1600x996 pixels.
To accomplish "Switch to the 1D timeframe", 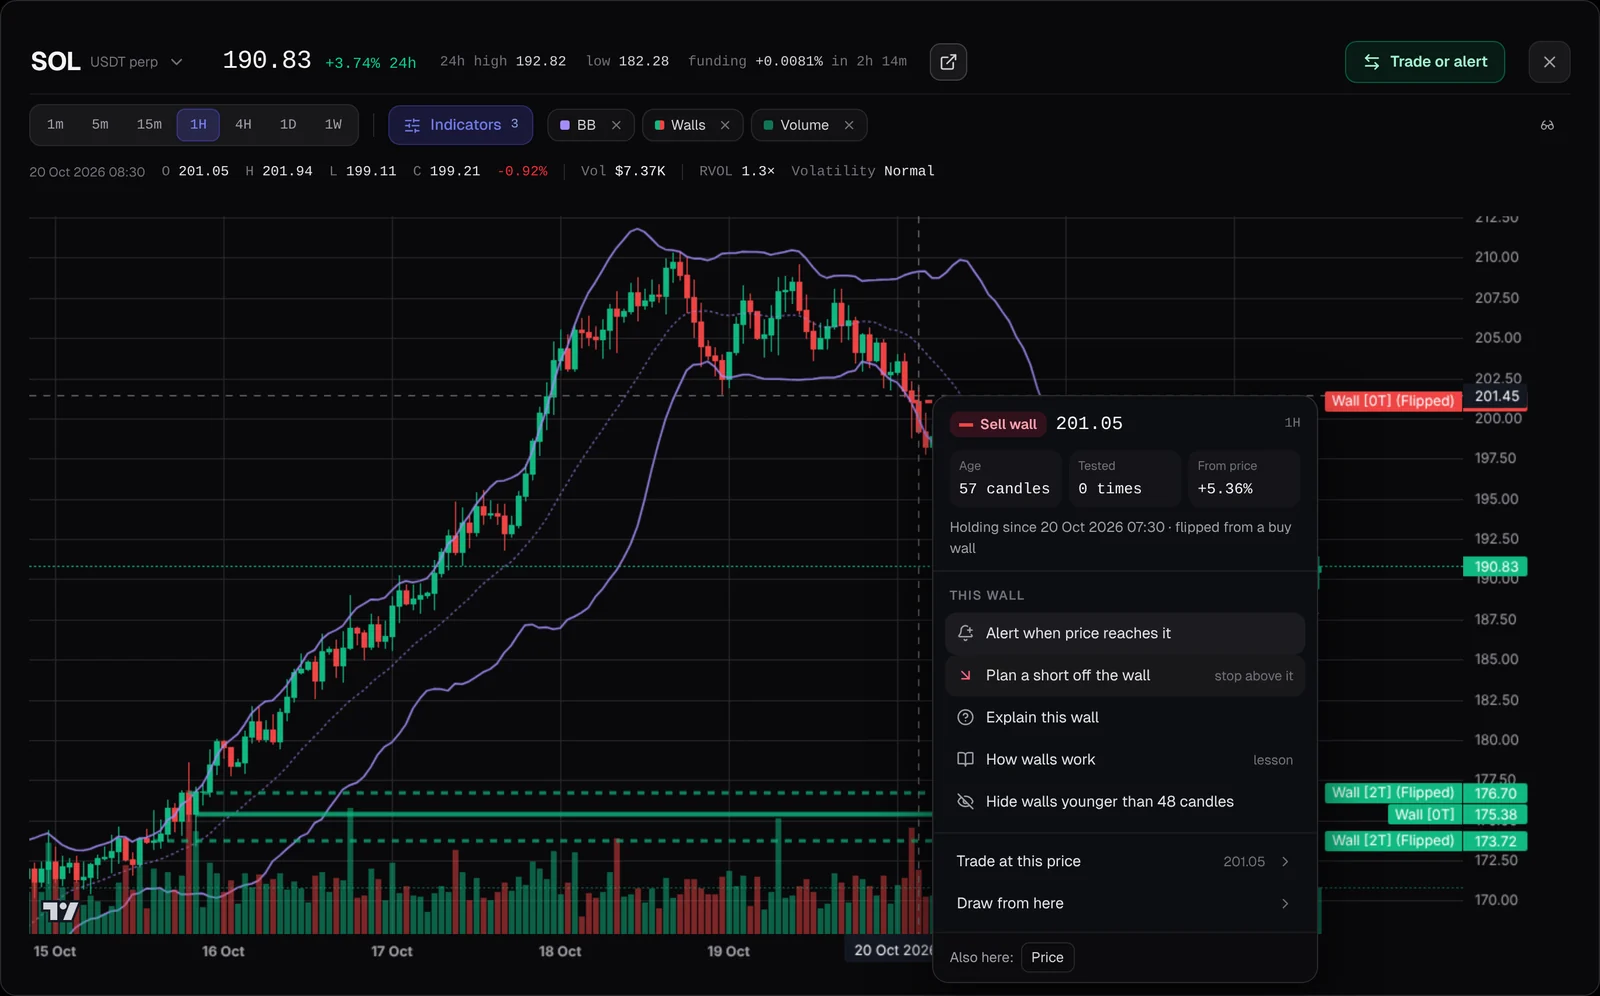I will pos(288,125).
